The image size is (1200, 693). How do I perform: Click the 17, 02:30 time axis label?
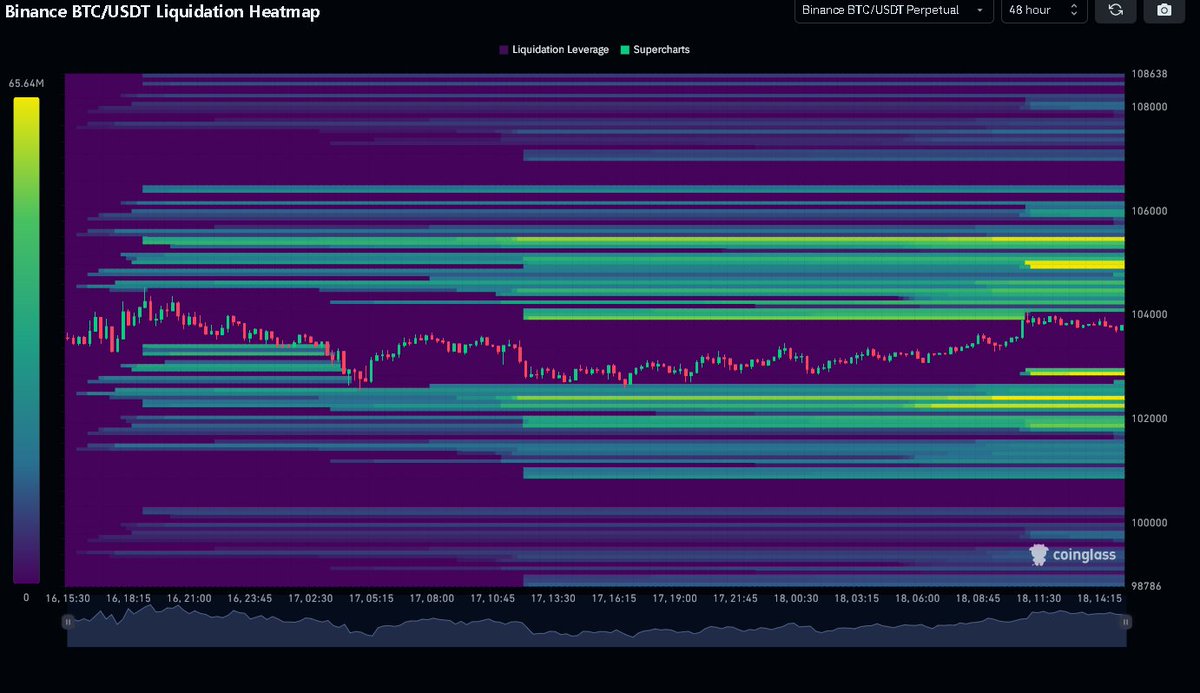pyautogui.click(x=311, y=598)
